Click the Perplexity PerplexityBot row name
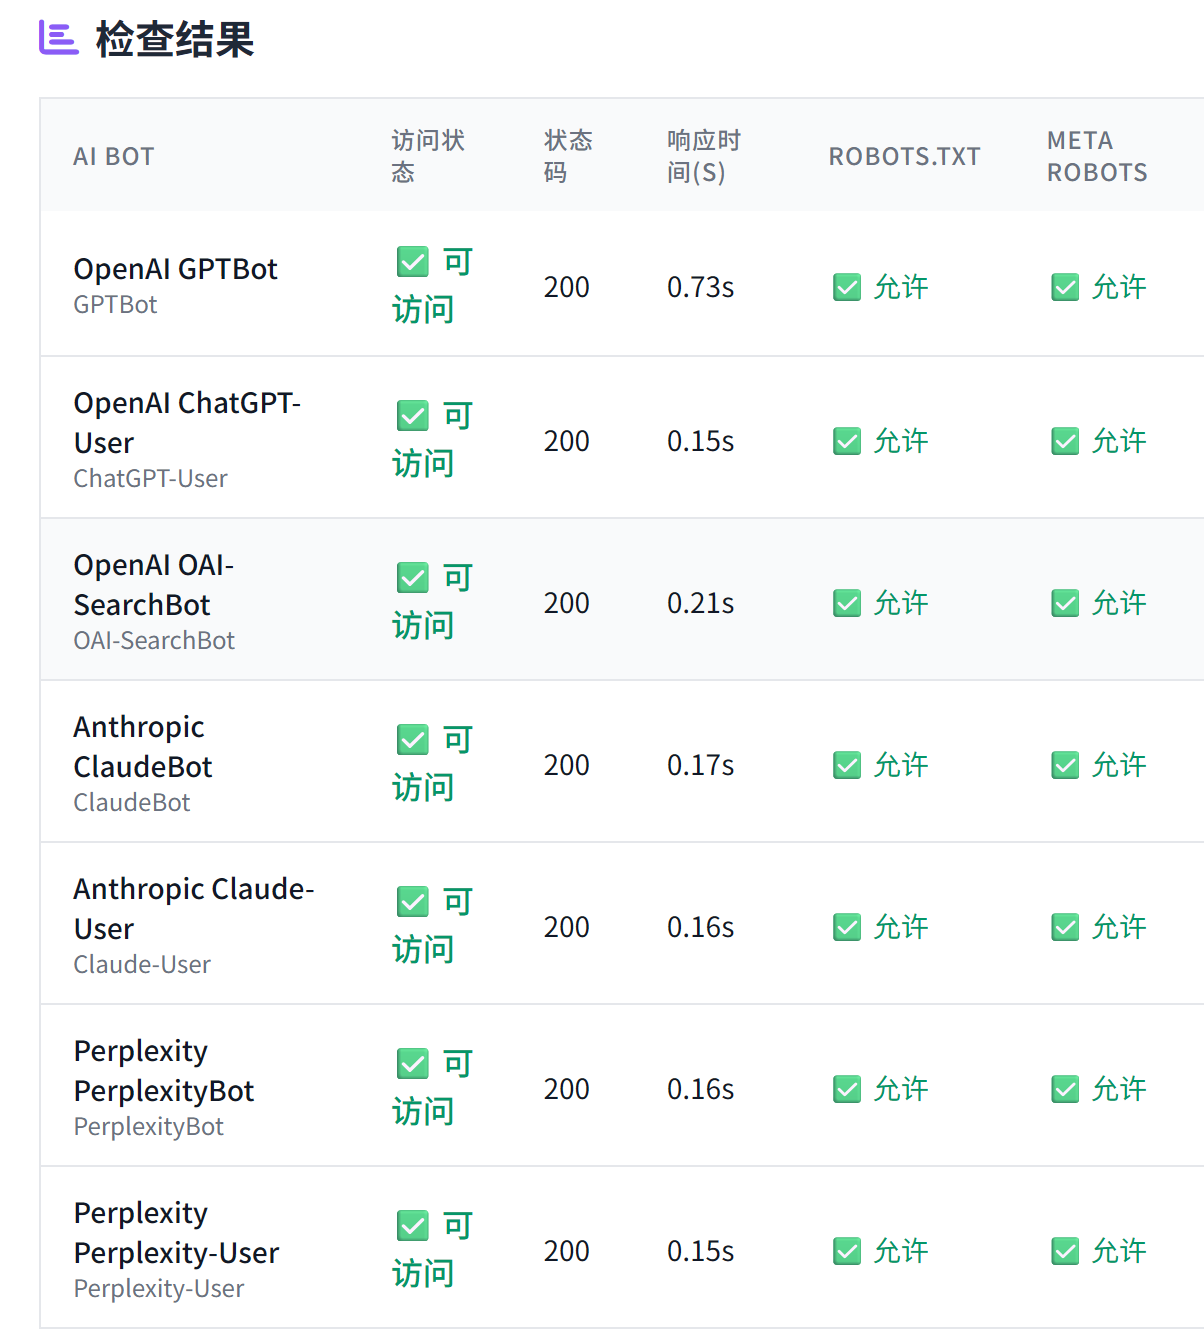This screenshot has height=1336, width=1204. [x=164, y=1071]
